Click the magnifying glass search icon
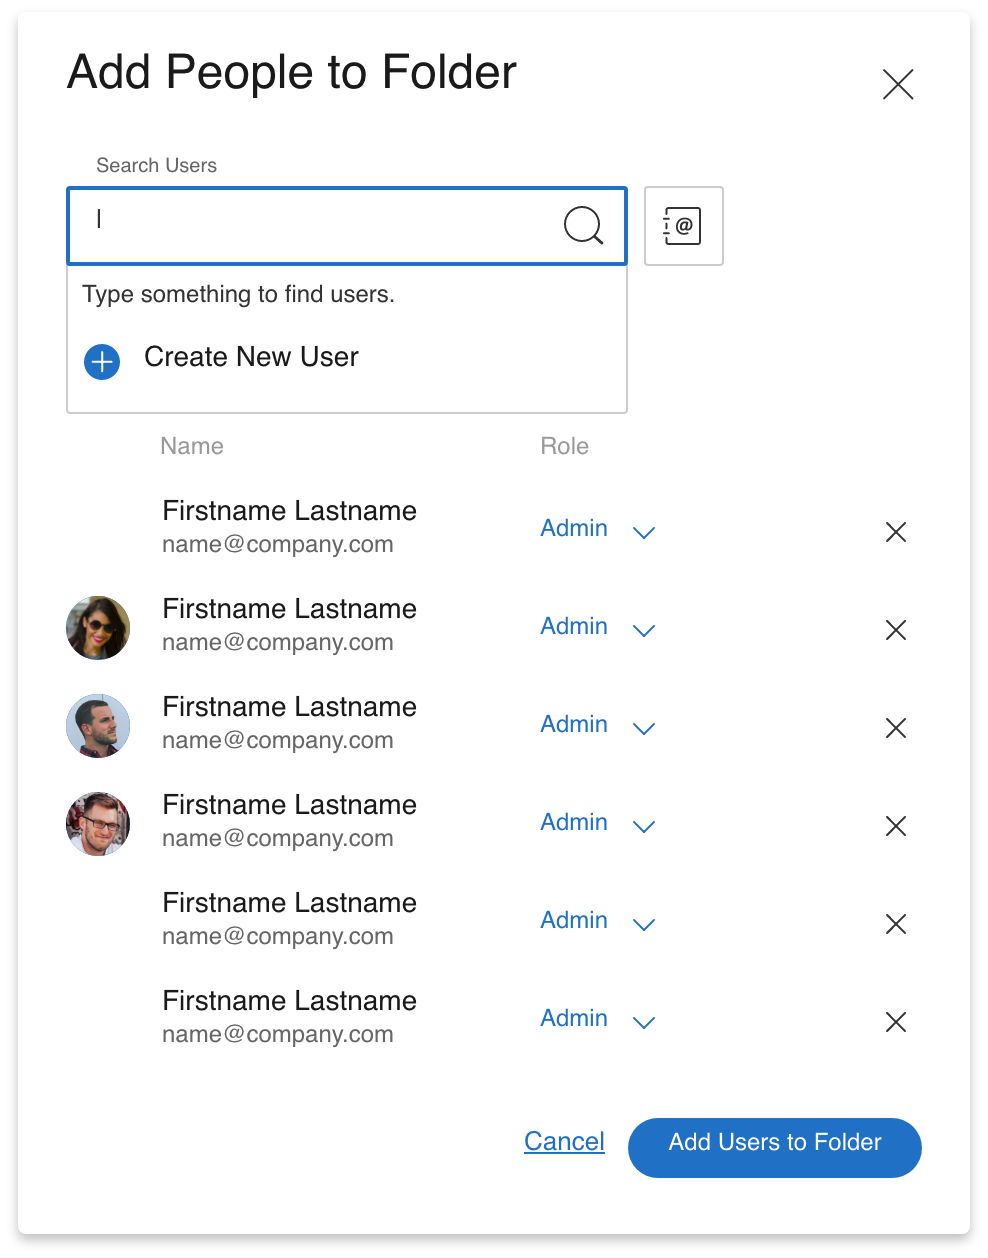The image size is (988, 1258). [583, 226]
